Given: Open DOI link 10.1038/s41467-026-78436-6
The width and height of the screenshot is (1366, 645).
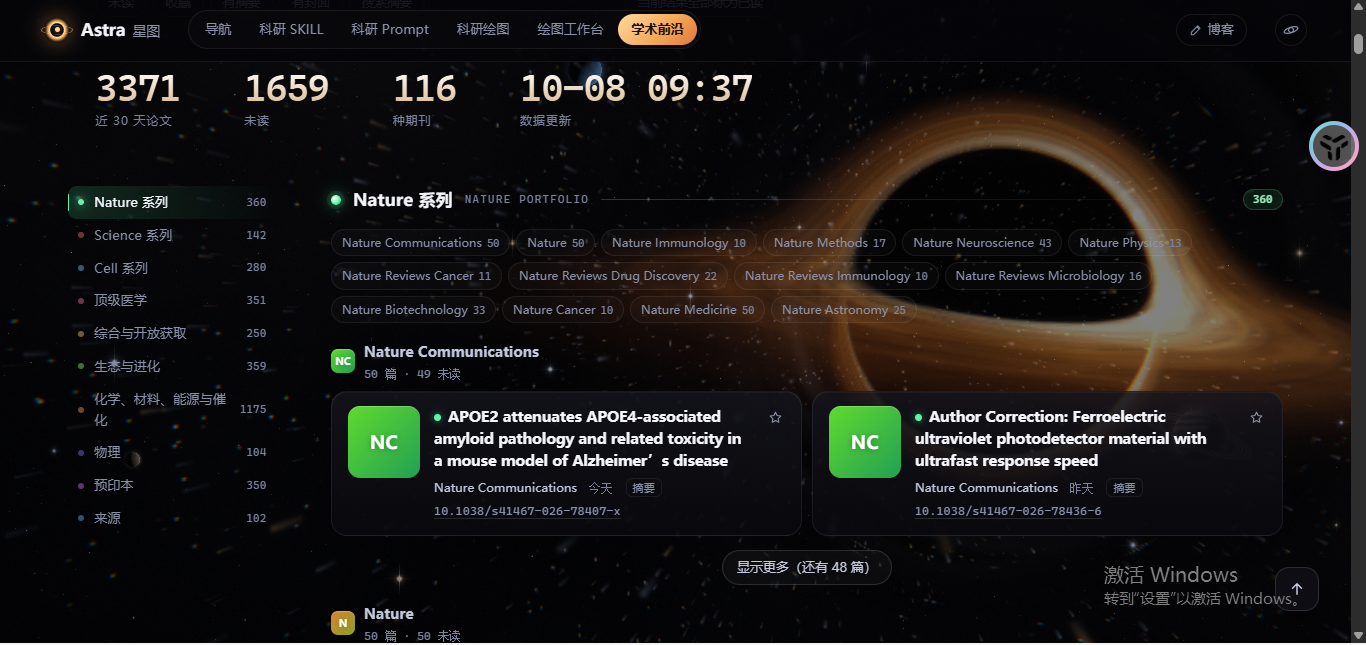Looking at the screenshot, I should (1008, 512).
